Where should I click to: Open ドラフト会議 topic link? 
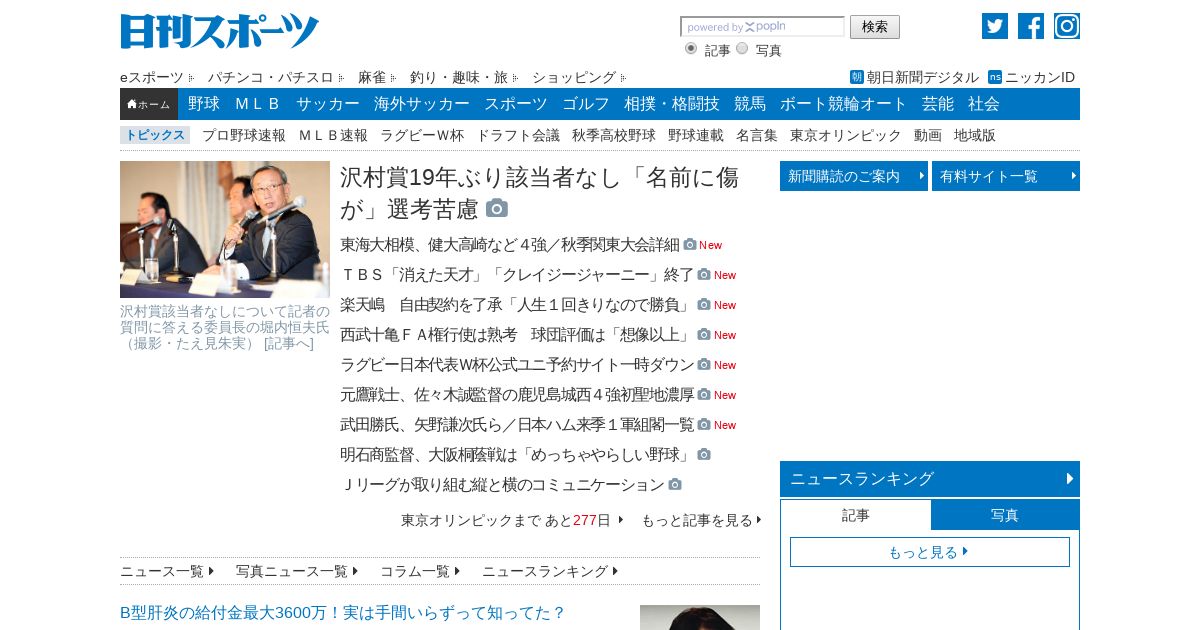tap(518, 135)
